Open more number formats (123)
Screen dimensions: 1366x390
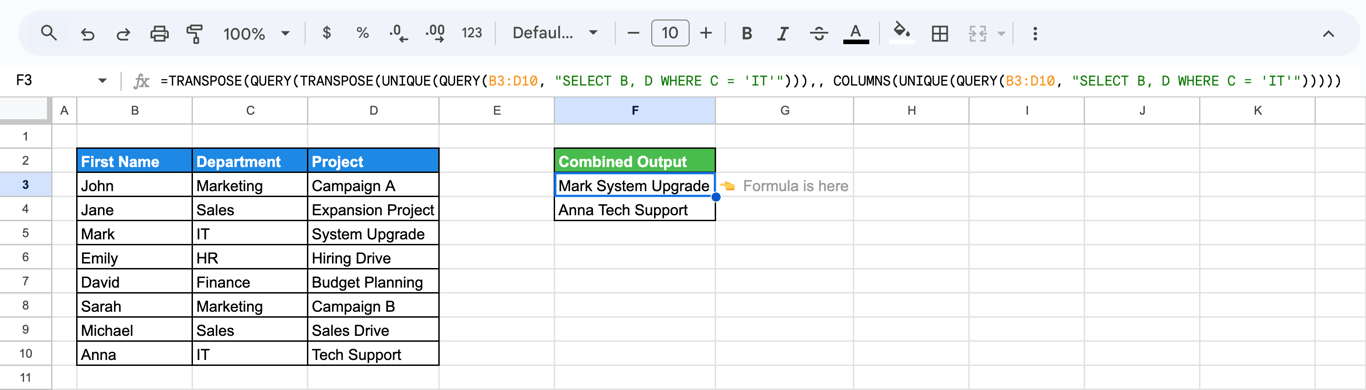coord(472,33)
